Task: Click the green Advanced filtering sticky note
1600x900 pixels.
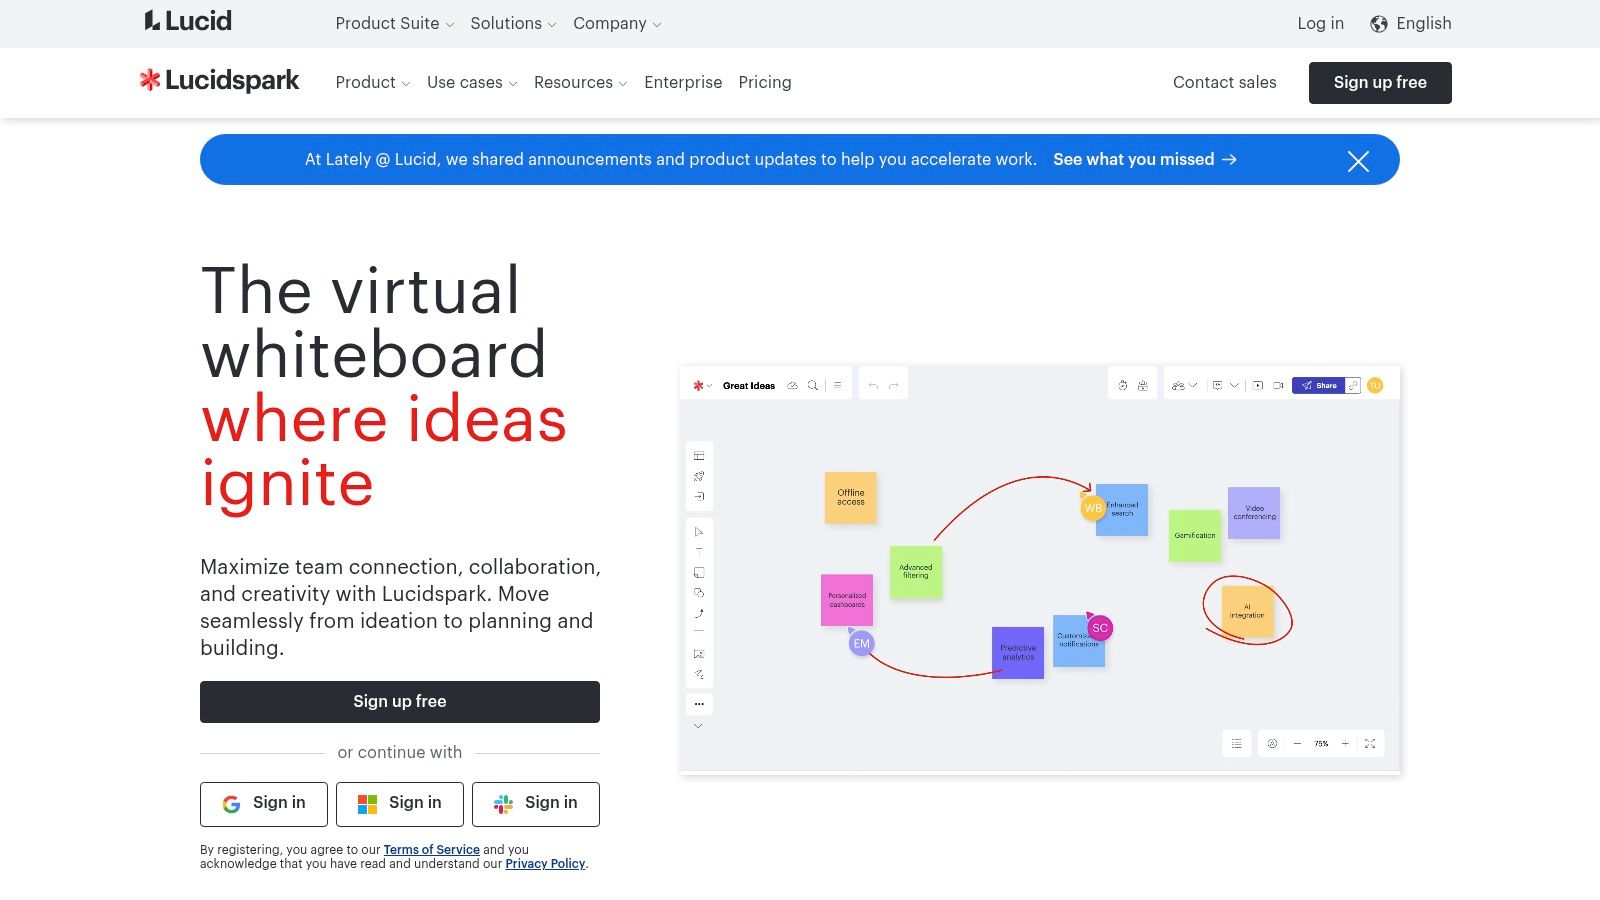Action: 916,572
